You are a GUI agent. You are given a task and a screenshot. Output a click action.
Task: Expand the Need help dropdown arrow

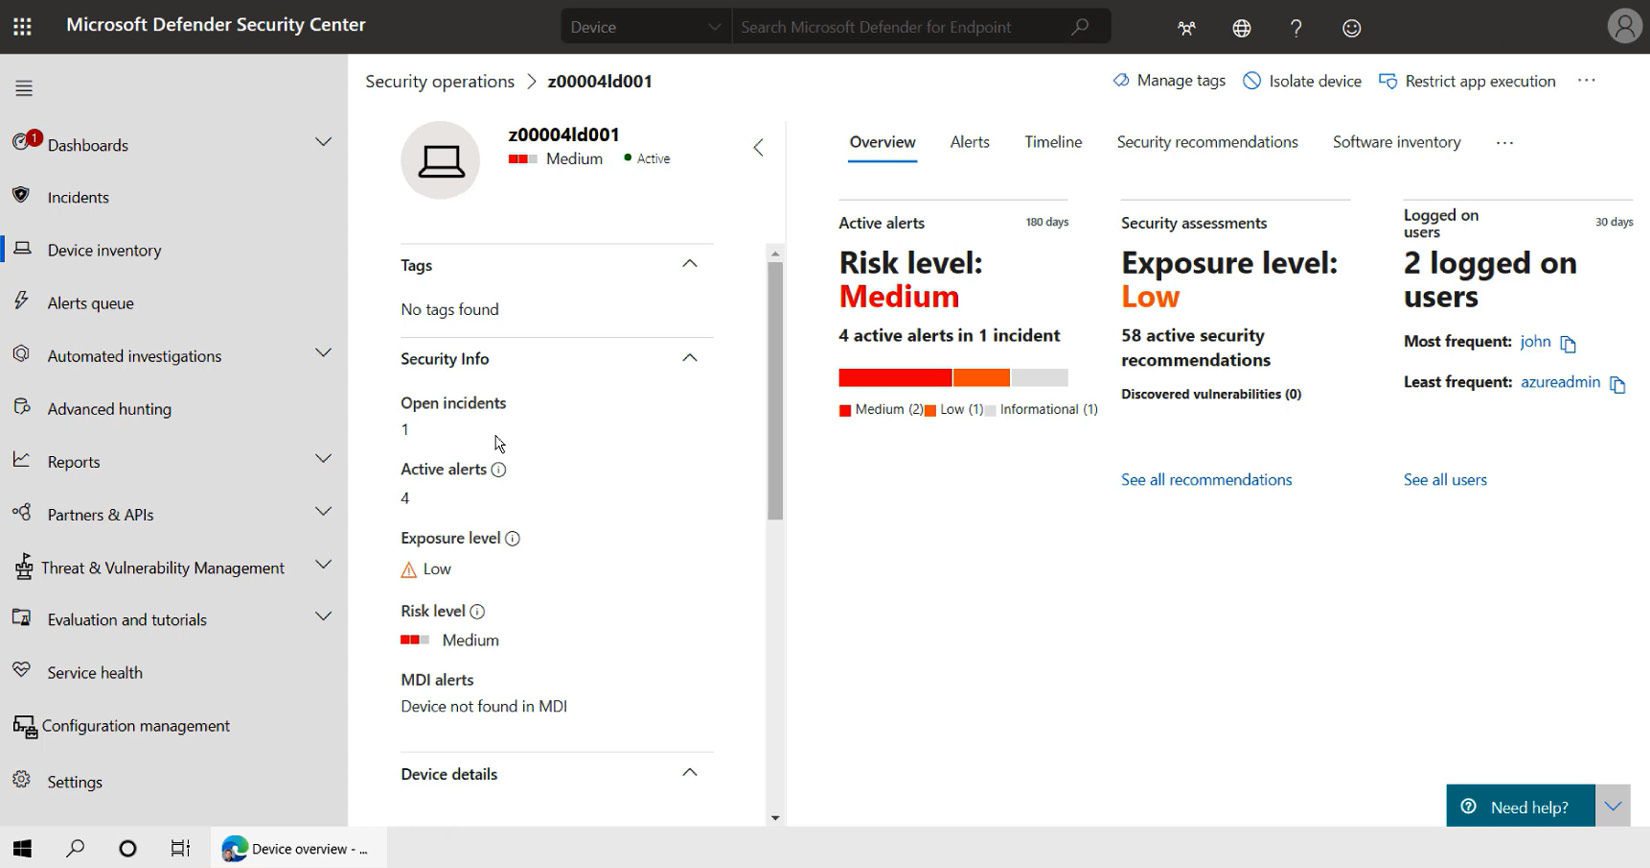(1613, 806)
